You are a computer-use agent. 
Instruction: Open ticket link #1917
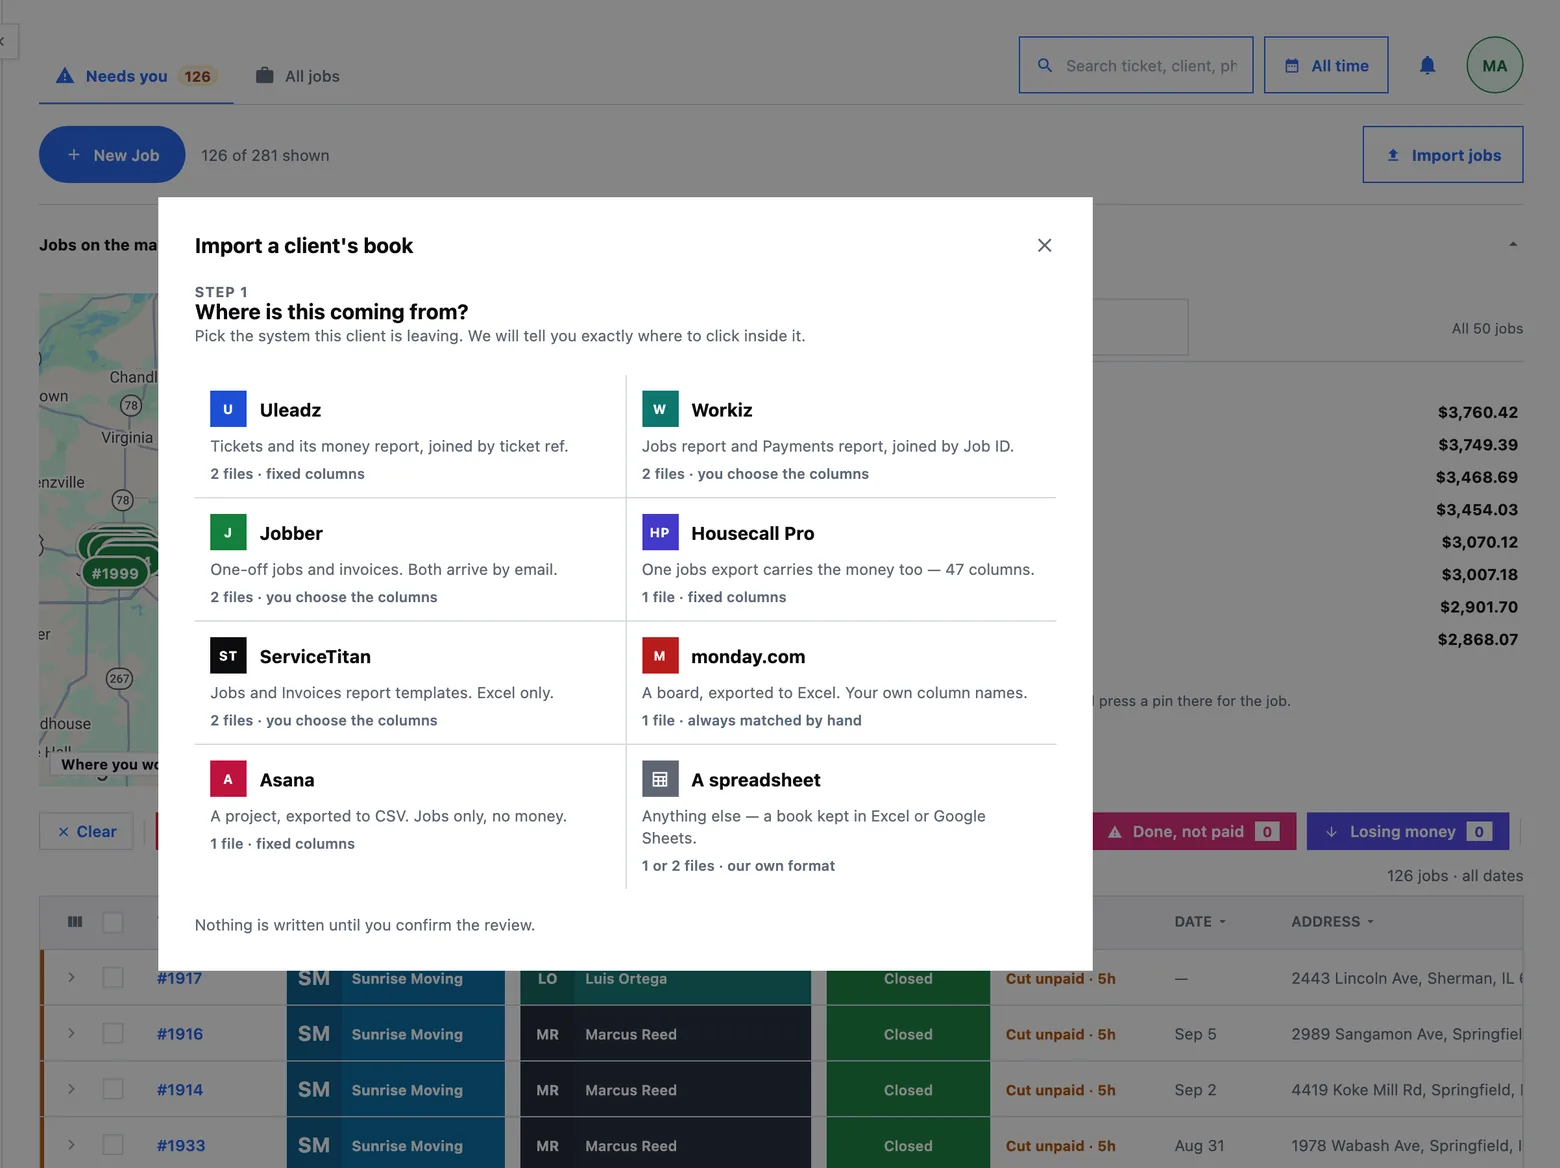(x=179, y=979)
